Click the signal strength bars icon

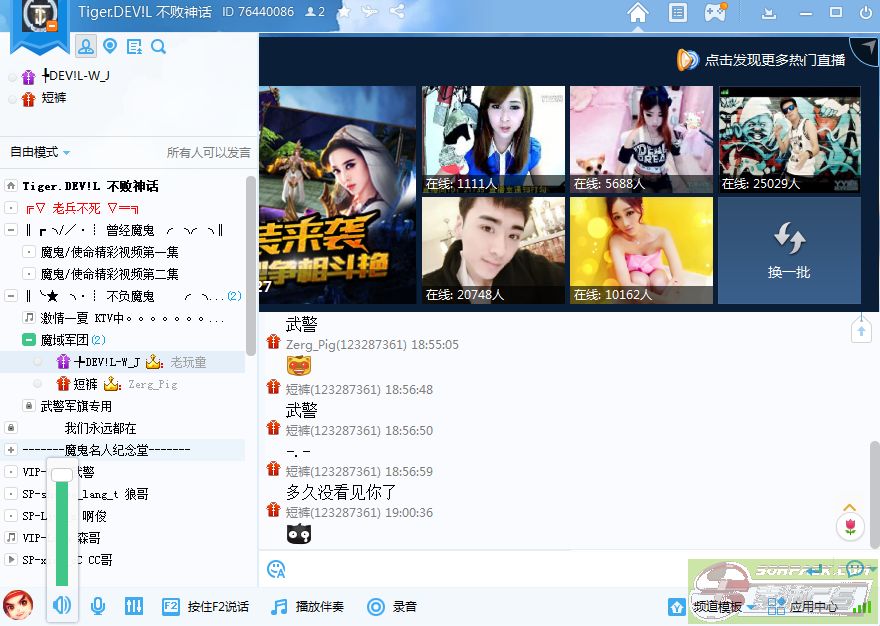pyautogui.click(x=862, y=606)
